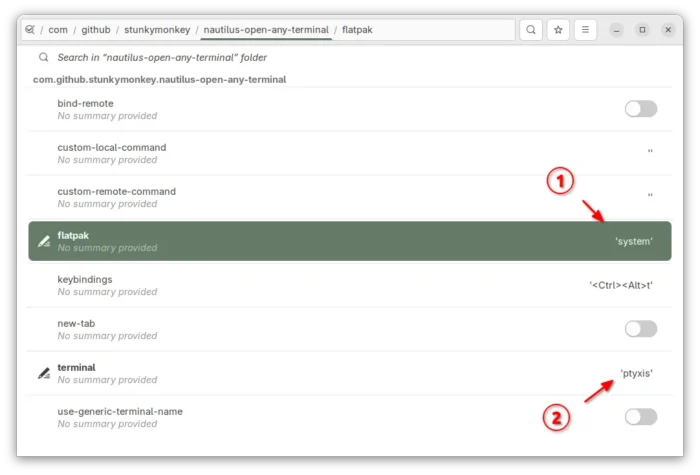Go to the 'com' path segment
The width and height of the screenshot is (700, 475).
57,30
